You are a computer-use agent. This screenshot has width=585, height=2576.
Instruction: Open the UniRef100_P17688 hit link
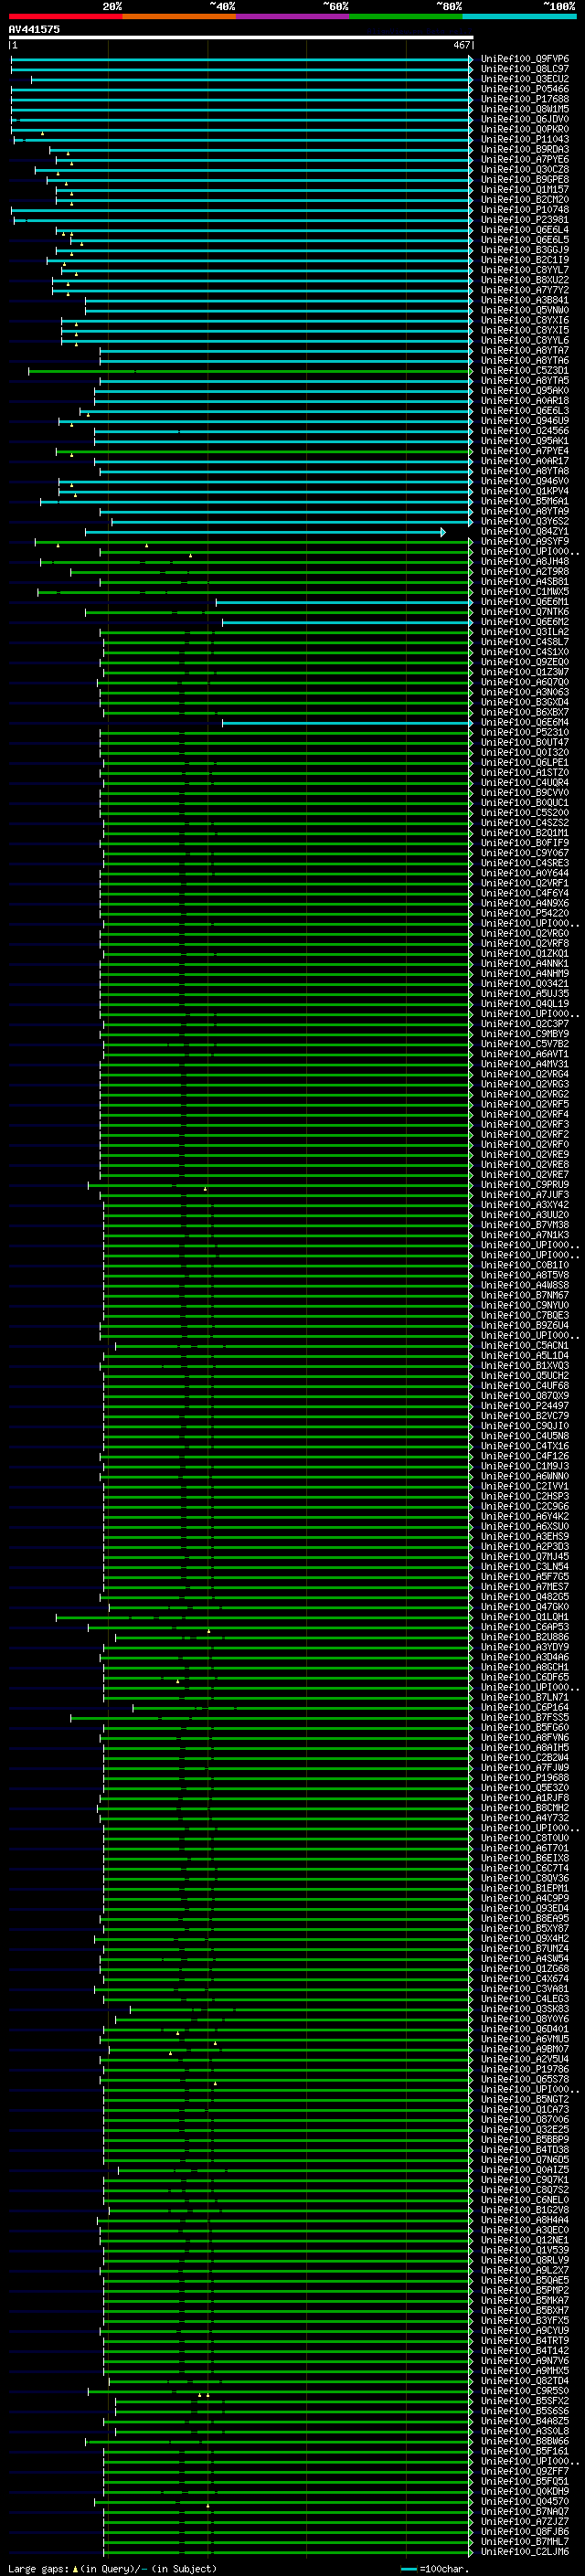coord(525,99)
